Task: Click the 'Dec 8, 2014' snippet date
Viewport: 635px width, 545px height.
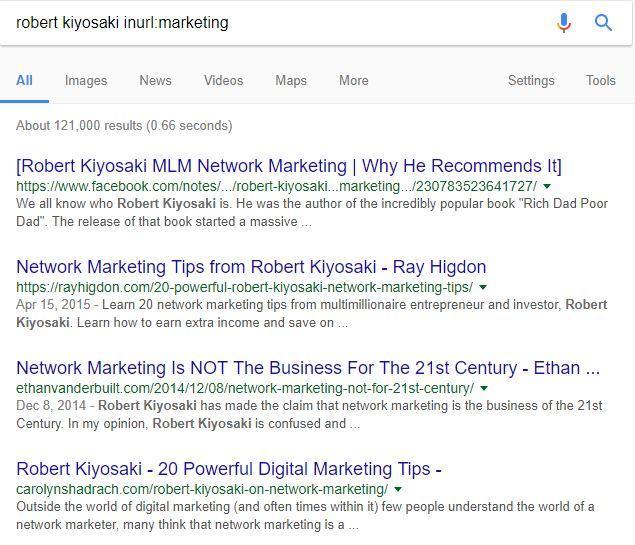Action: [x=51, y=405]
